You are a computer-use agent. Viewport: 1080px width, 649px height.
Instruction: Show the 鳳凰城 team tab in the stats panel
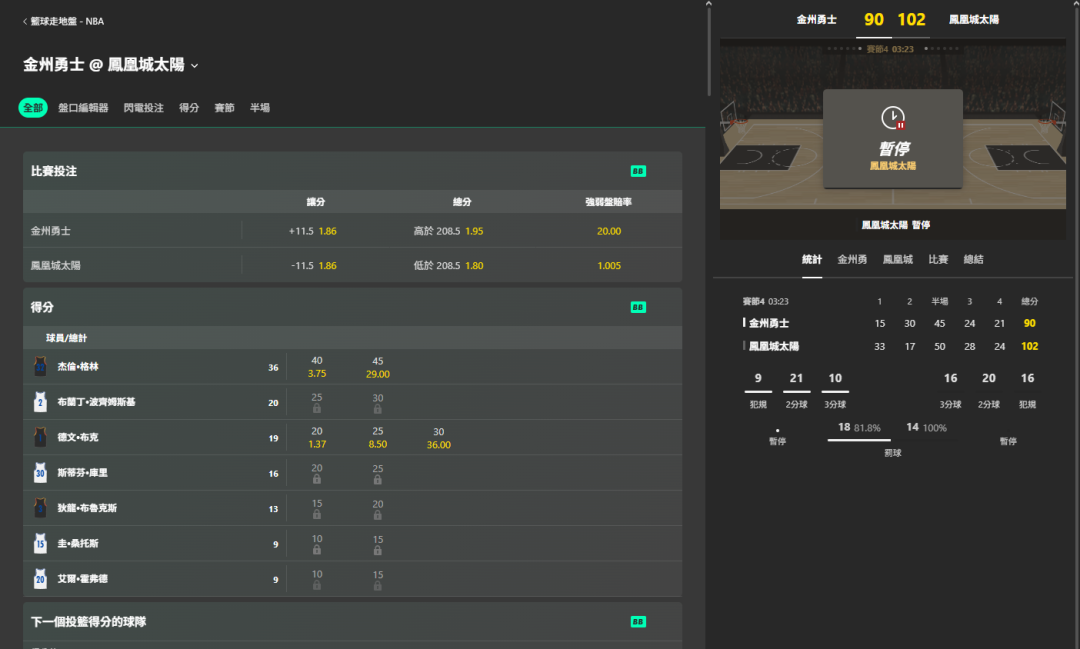click(x=897, y=259)
